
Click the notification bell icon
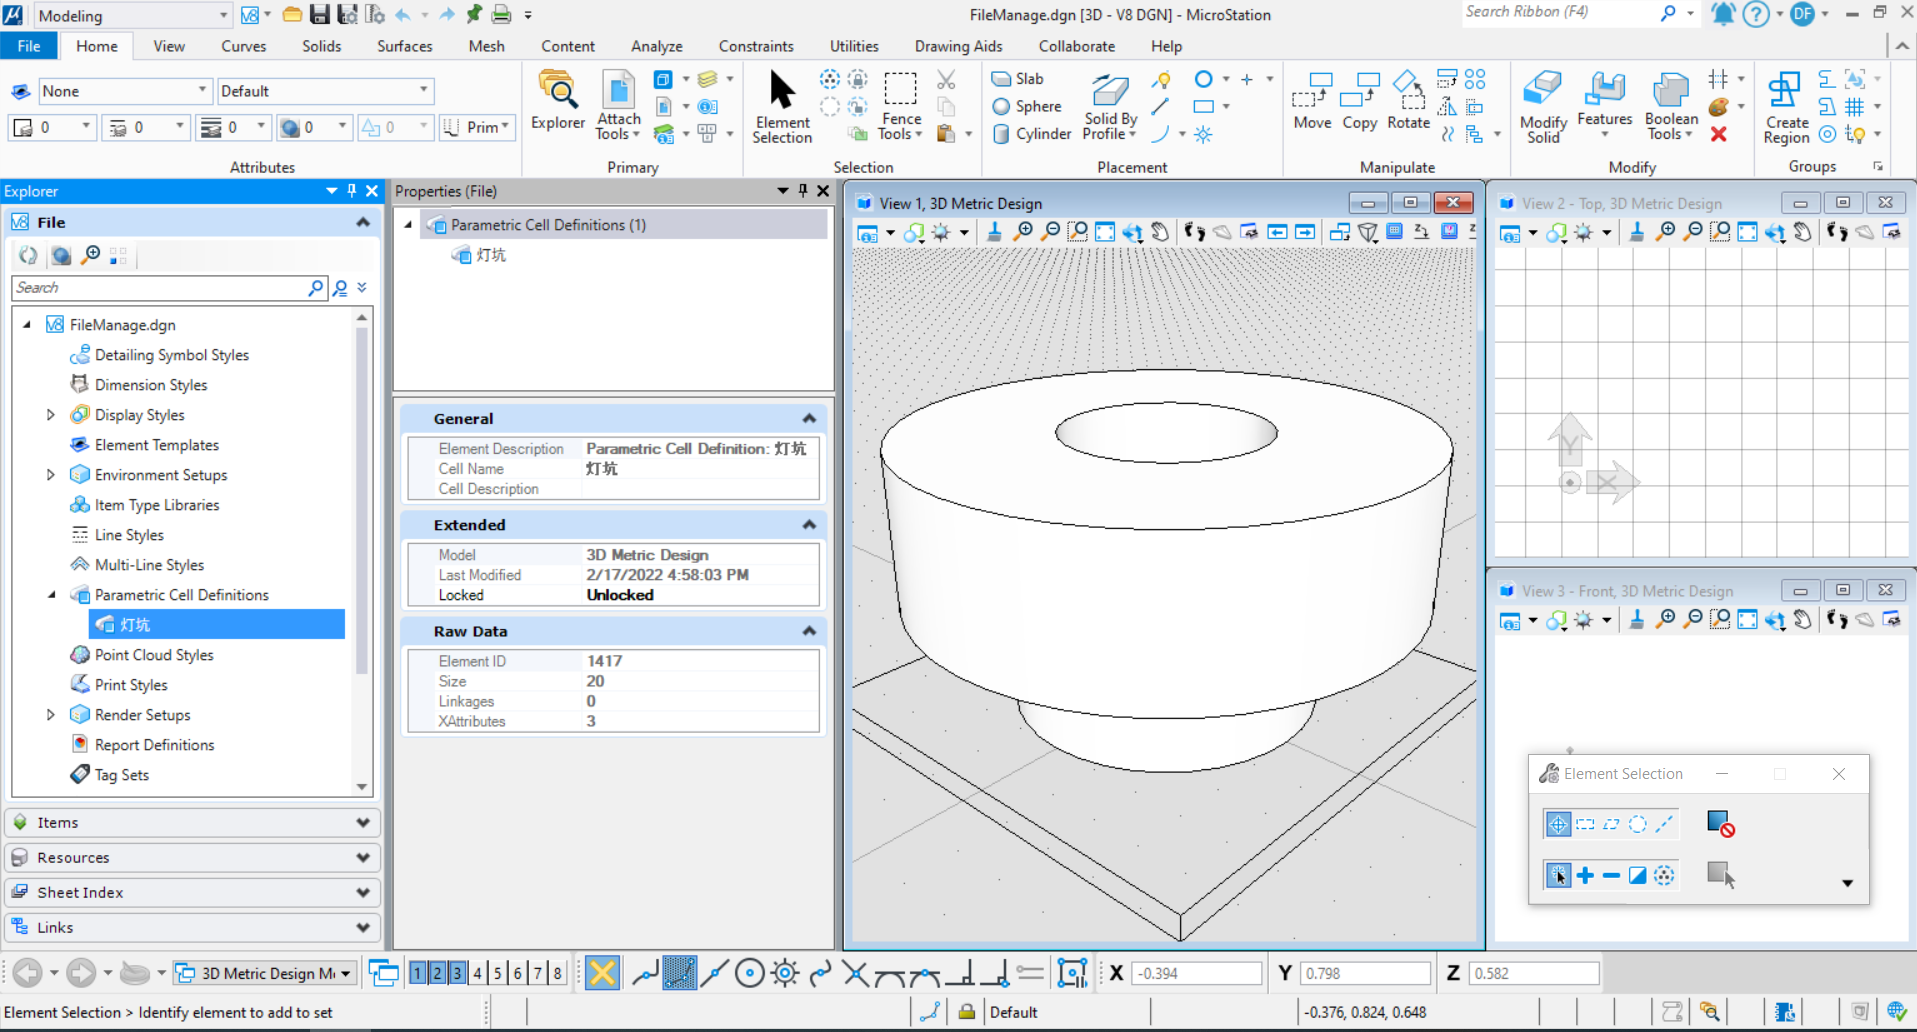1722,14
